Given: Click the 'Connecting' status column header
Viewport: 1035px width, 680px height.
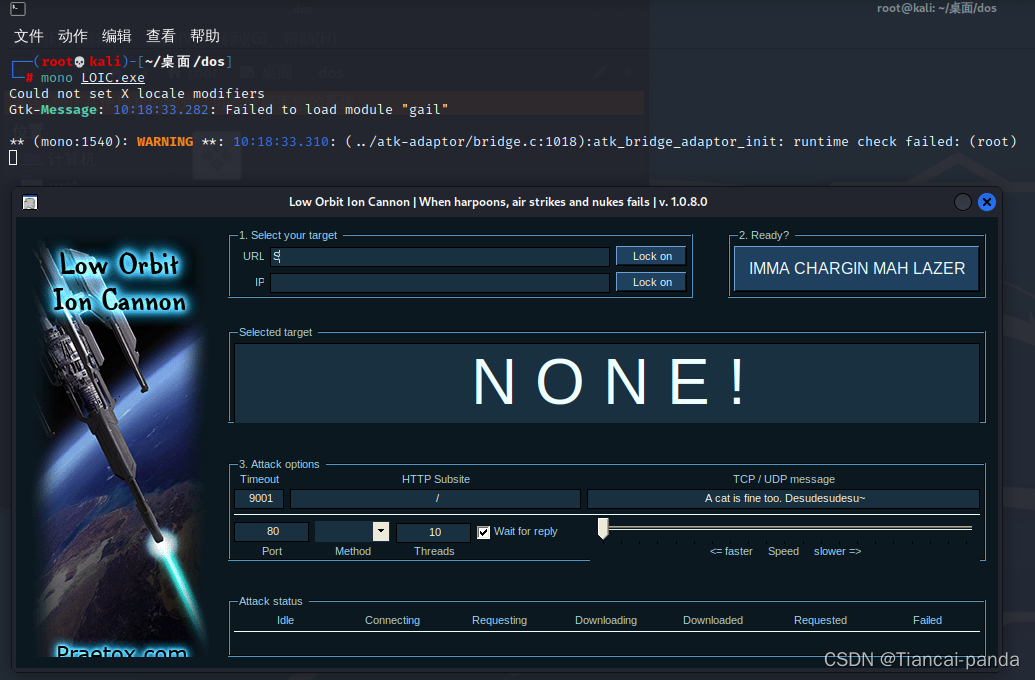Looking at the screenshot, I should [x=392, y=620].
